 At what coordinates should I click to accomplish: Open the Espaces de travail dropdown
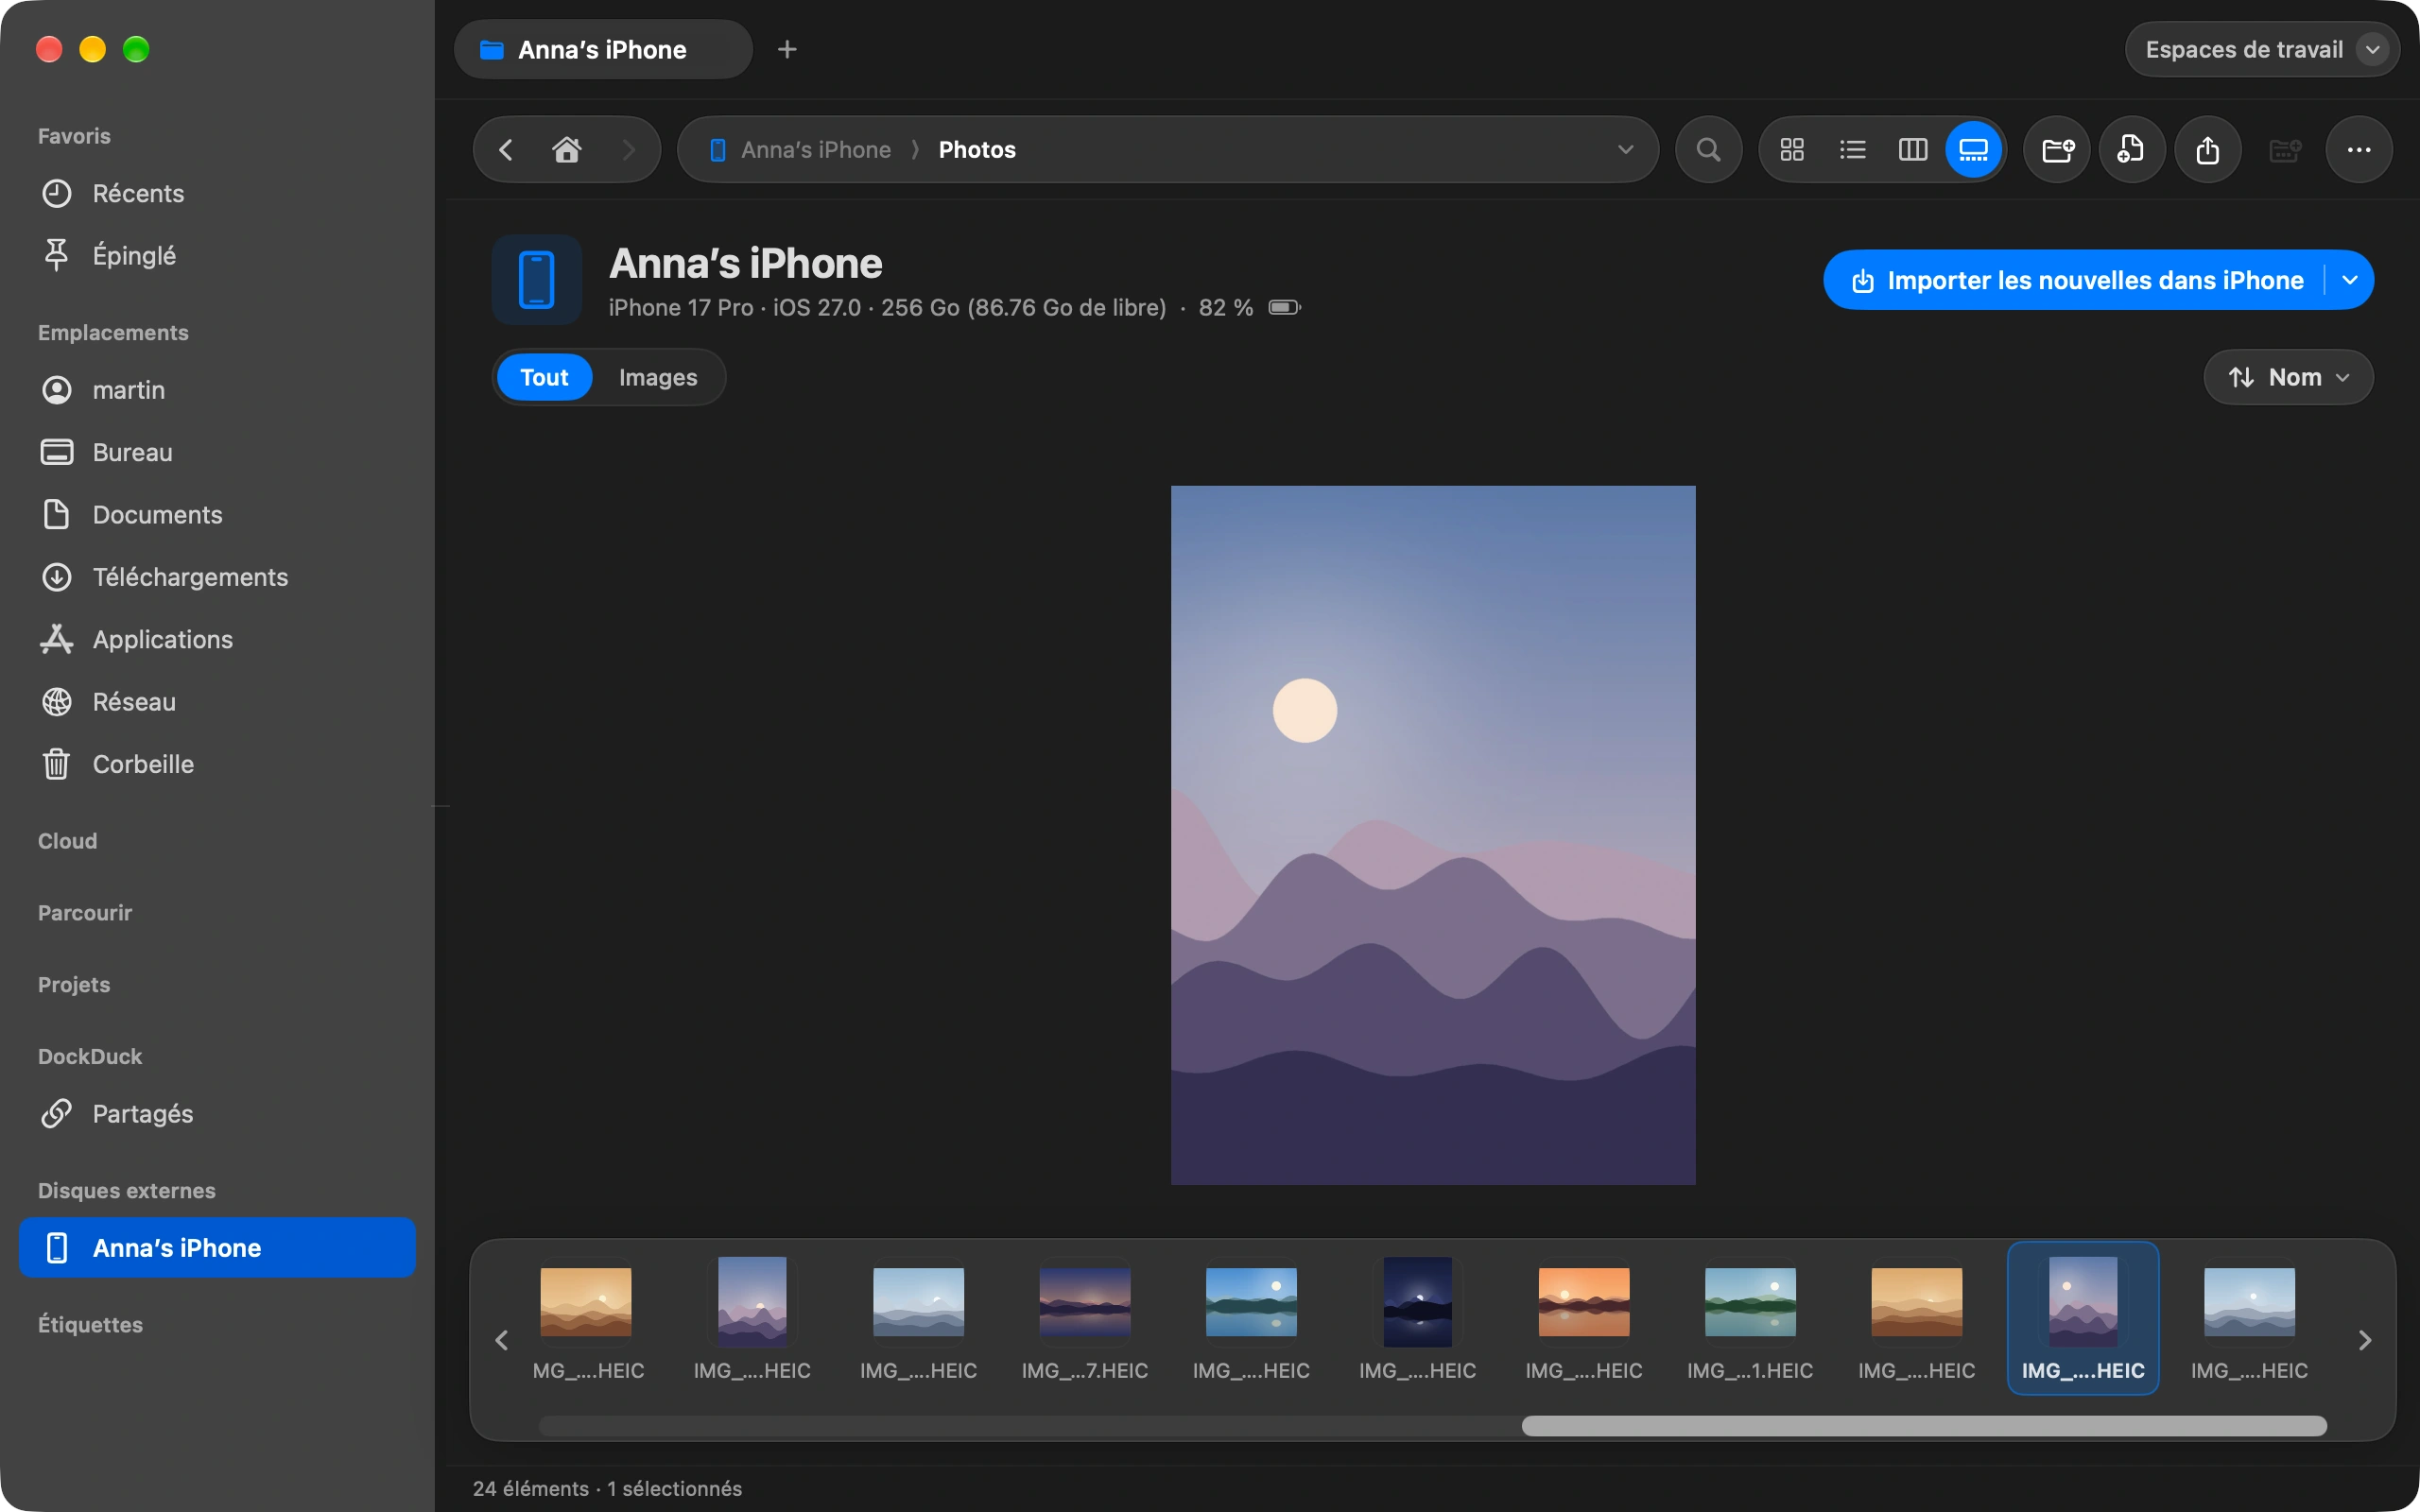2262,49
